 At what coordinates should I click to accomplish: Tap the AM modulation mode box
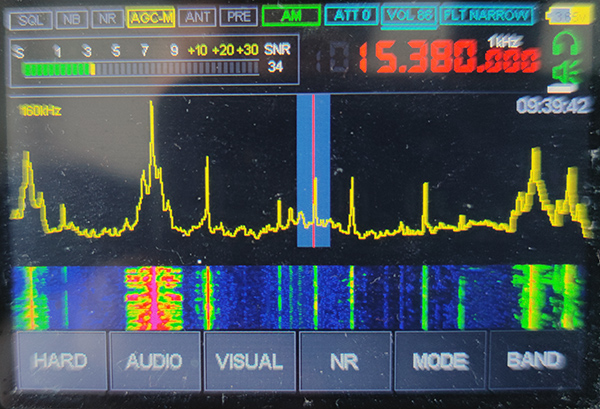pos(291,16)
